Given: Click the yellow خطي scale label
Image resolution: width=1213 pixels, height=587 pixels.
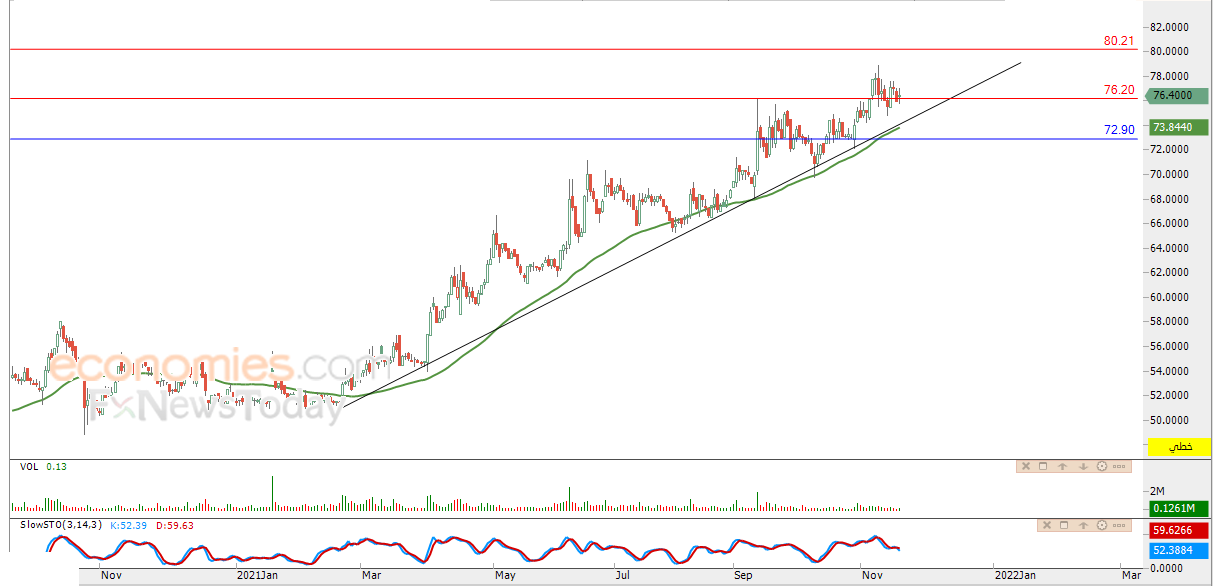Looking at the screenshot, I should pyautogui.click(x=1181, y=447).
